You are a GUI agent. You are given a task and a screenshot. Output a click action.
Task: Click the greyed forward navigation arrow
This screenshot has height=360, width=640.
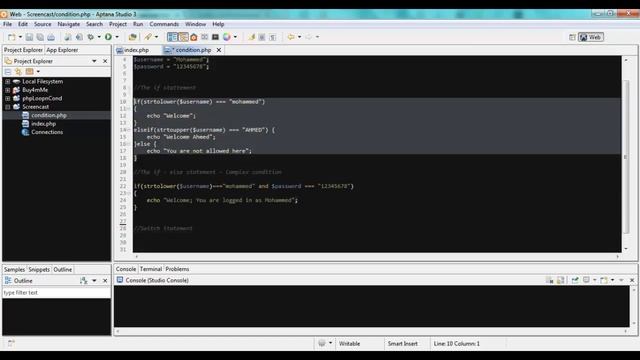tap(309, 37)
